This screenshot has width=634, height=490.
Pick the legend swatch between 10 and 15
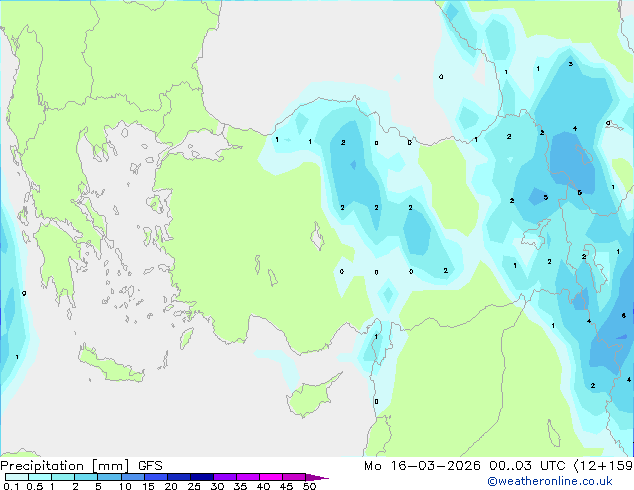coord(133,477)
